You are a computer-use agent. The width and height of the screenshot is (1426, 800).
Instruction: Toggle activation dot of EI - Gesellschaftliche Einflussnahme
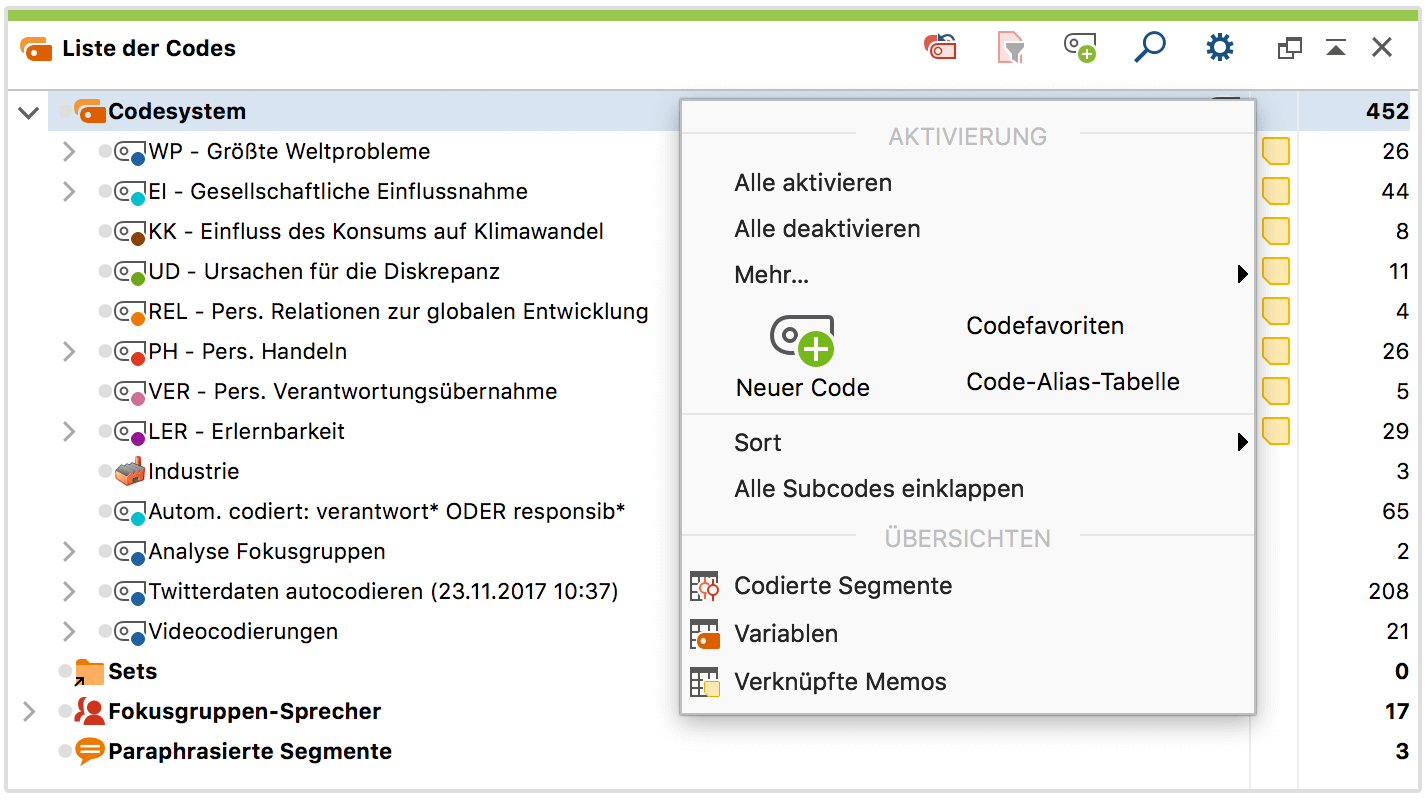[105, 192]
